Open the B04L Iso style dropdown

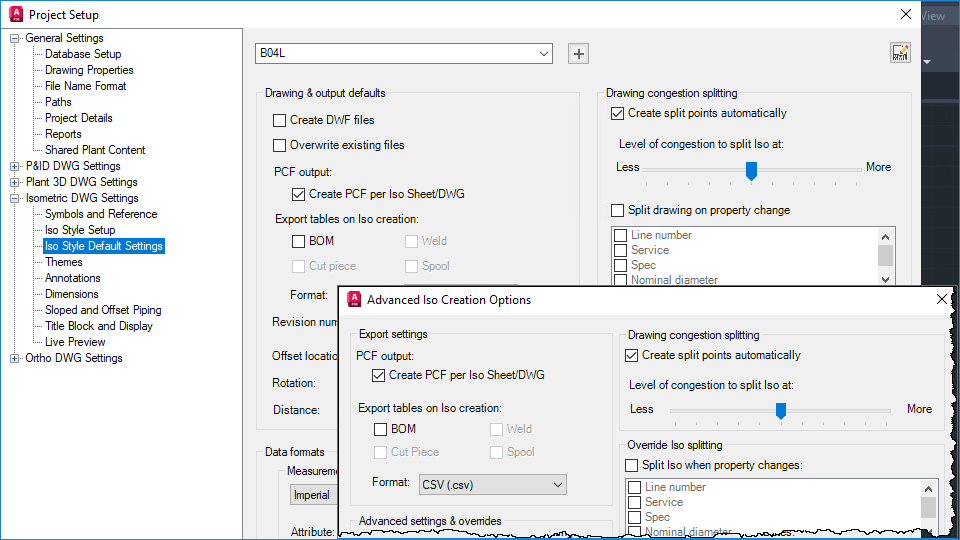point(404,53)
